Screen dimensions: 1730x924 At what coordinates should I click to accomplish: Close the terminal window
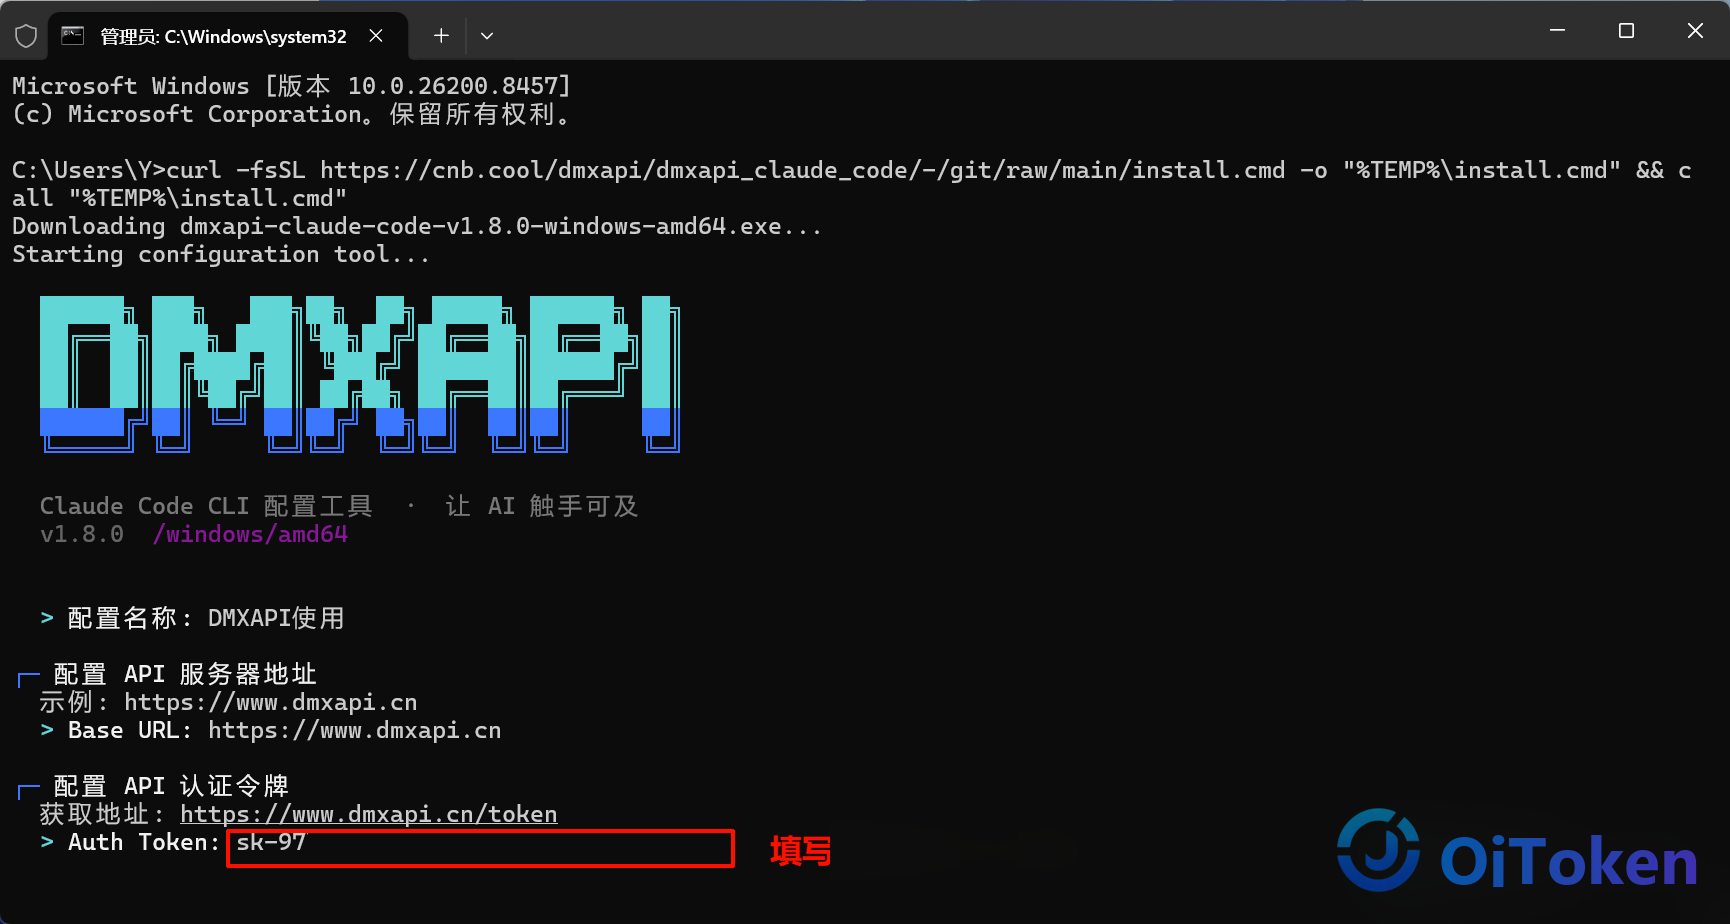click(1695, 31)
